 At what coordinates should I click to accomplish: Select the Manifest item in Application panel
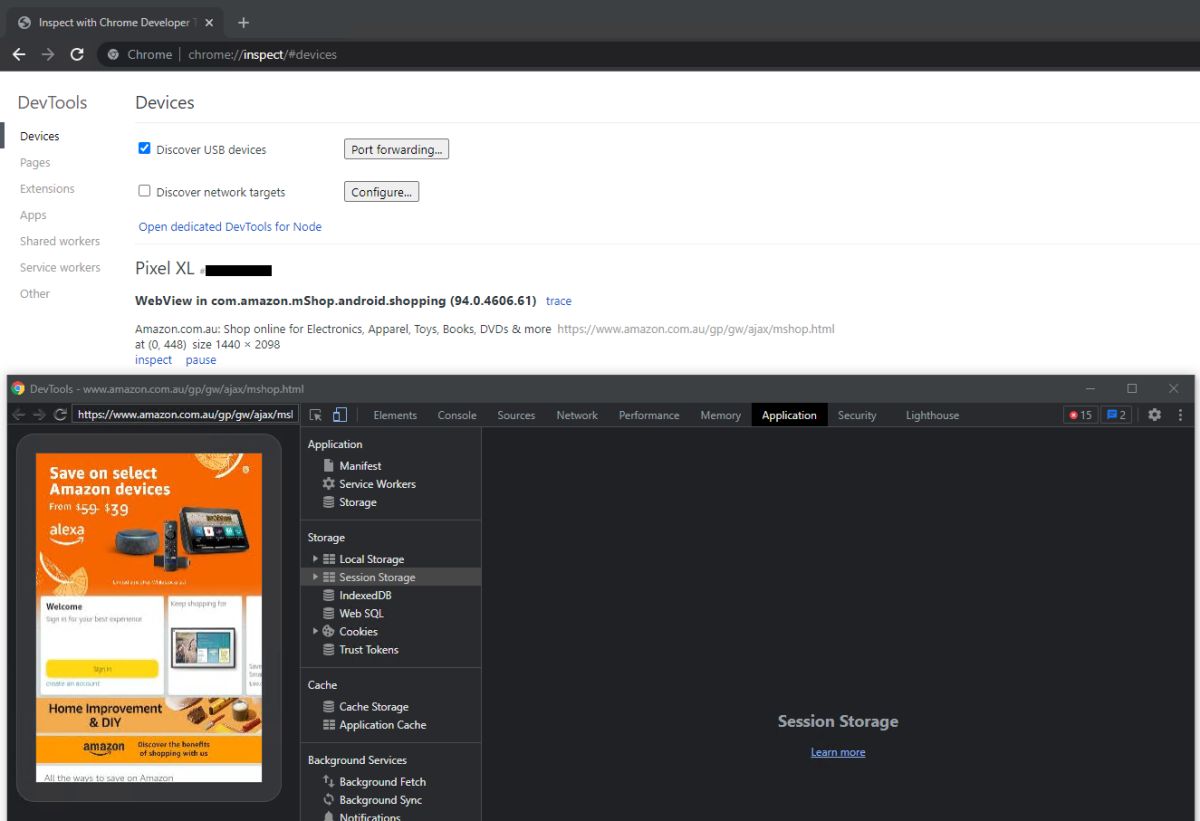[x=360, y=466]
